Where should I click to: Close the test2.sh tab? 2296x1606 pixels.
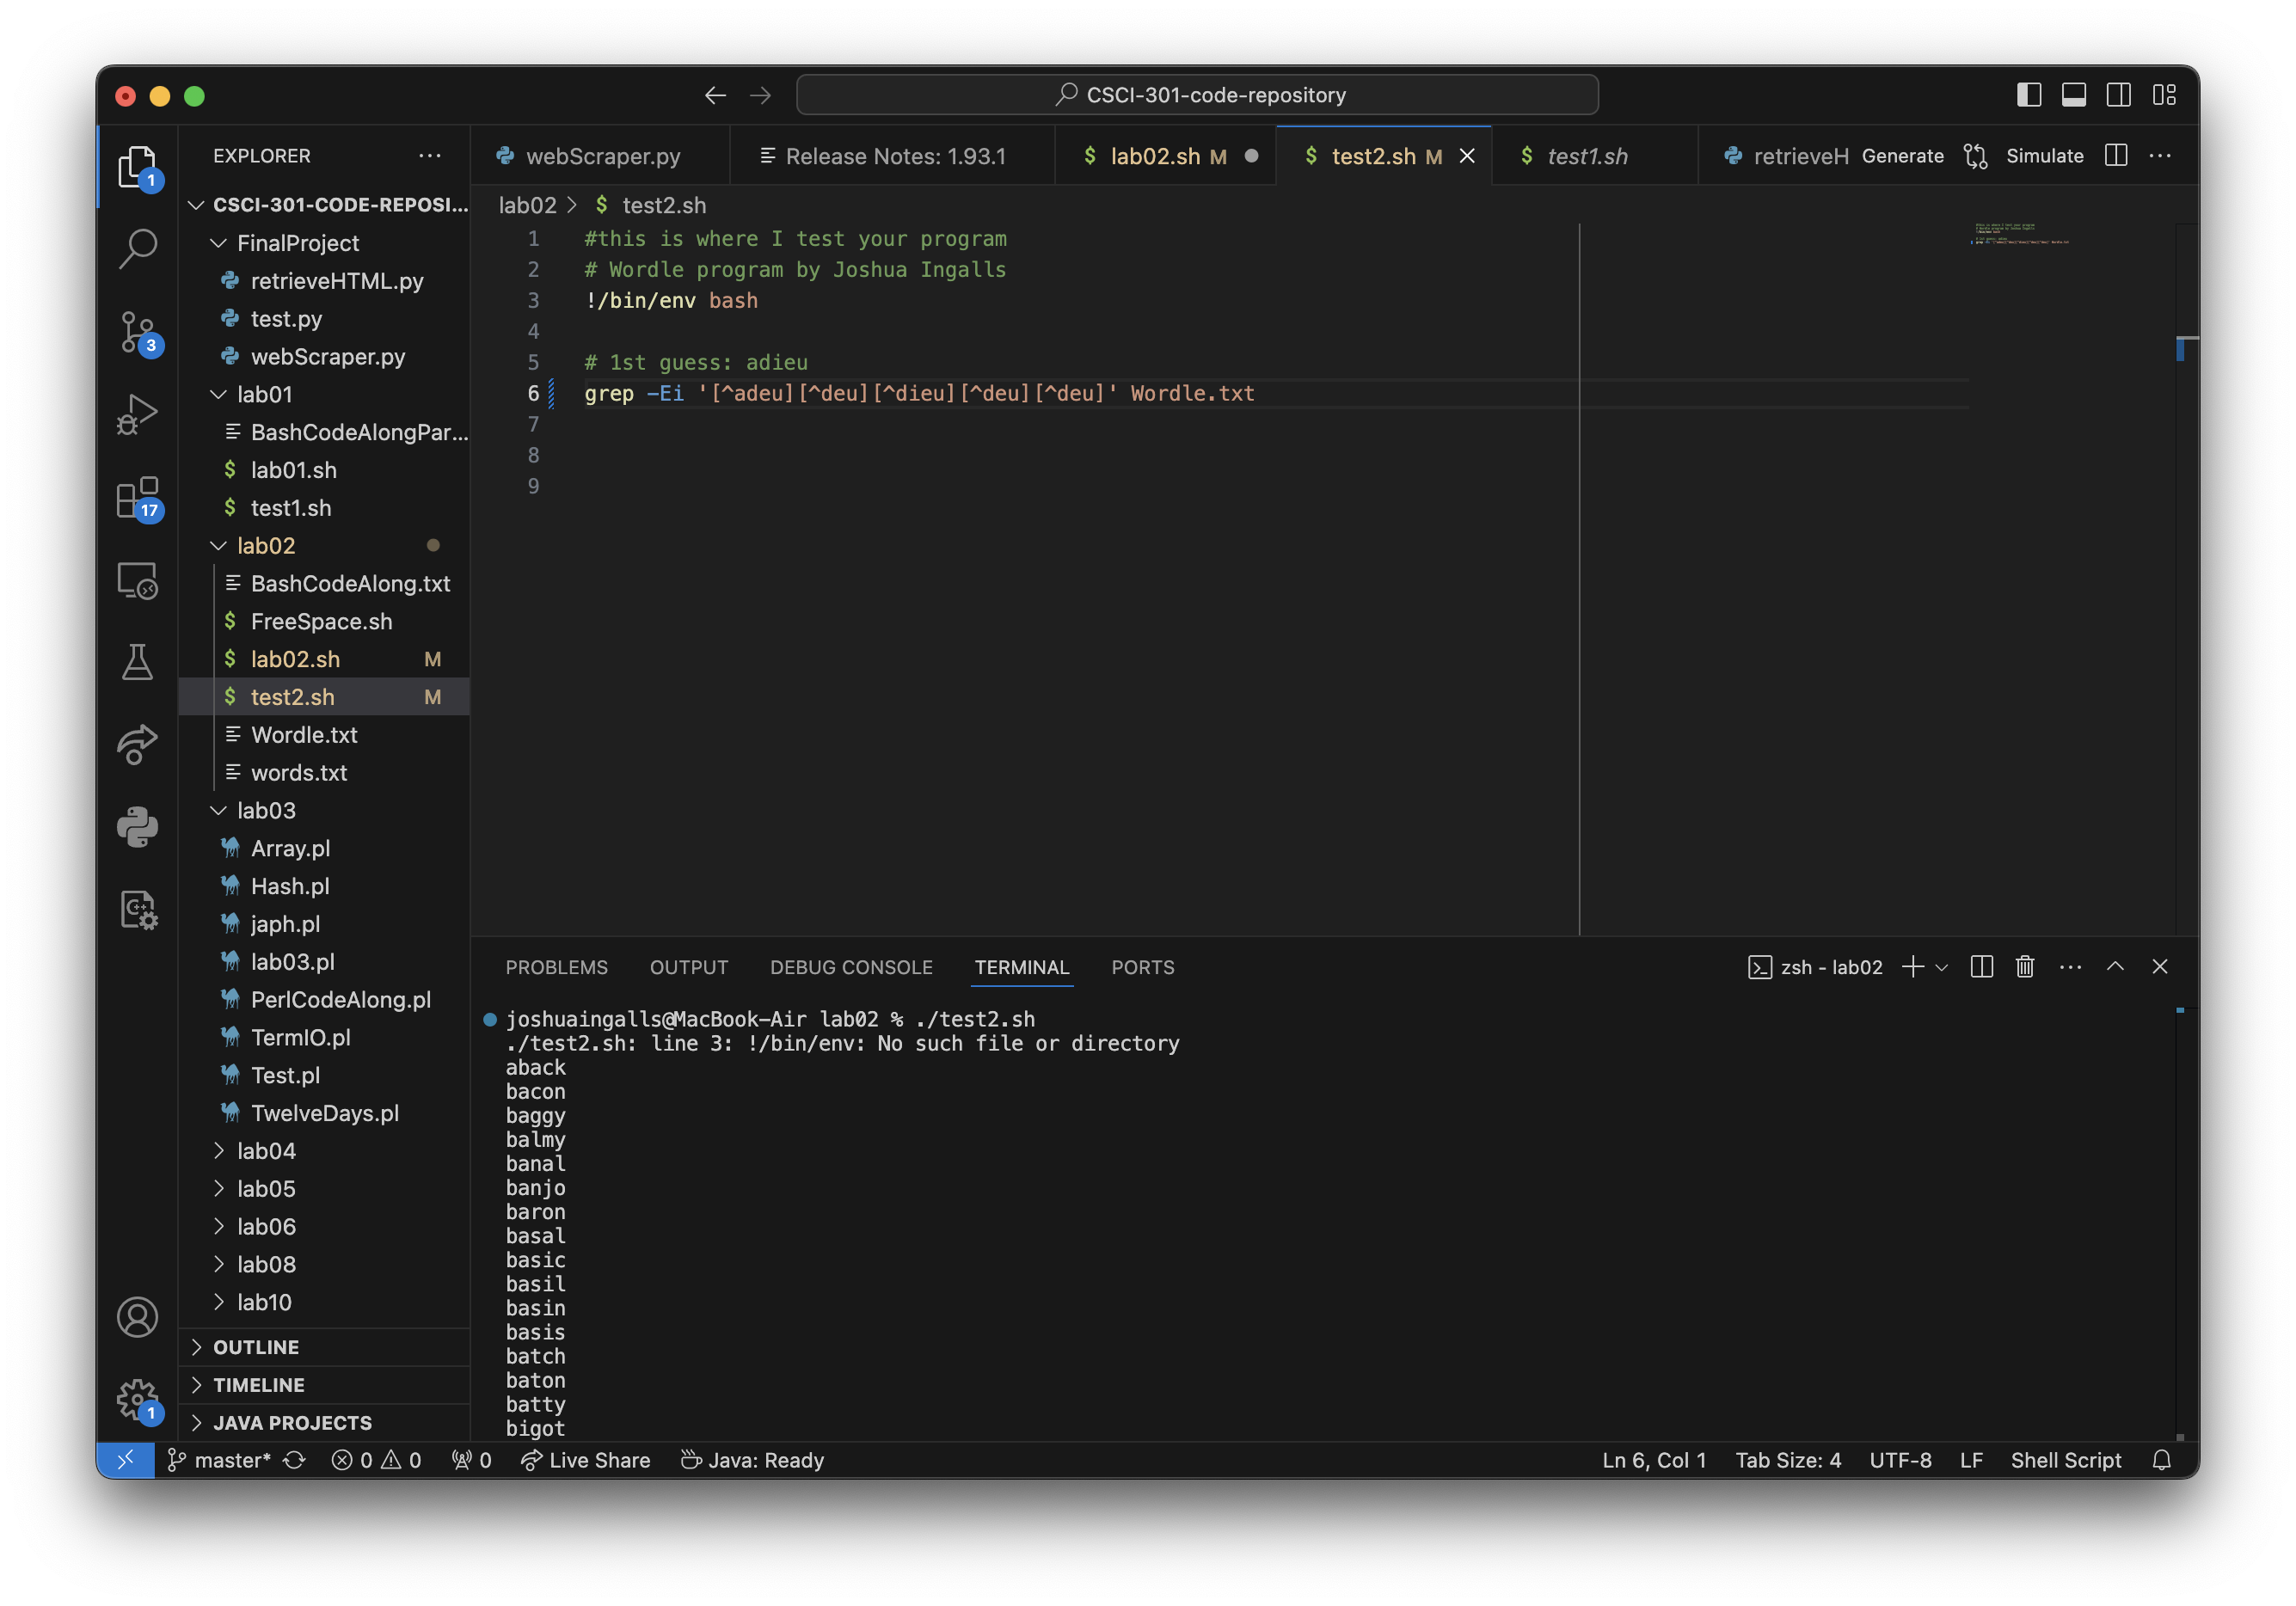[1467, 156]
